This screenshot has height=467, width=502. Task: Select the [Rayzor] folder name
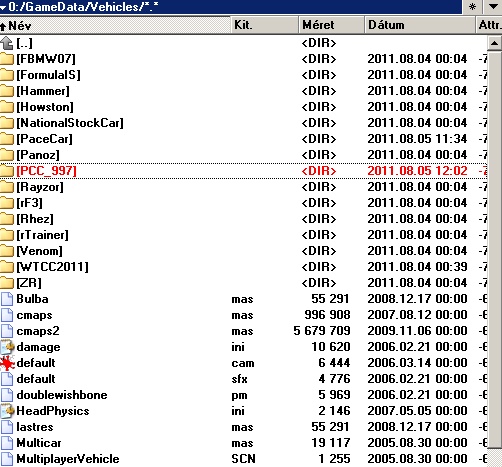coord(40,187)
